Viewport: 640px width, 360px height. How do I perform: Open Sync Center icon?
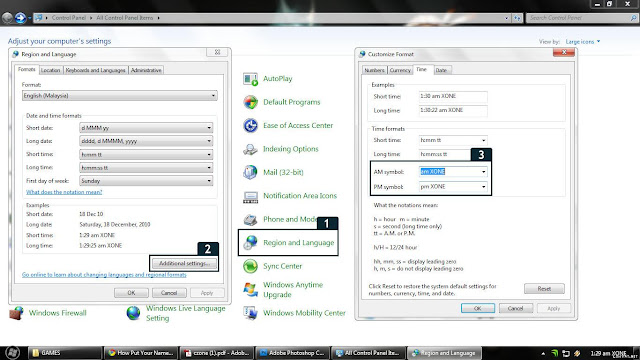pos(250,266)
